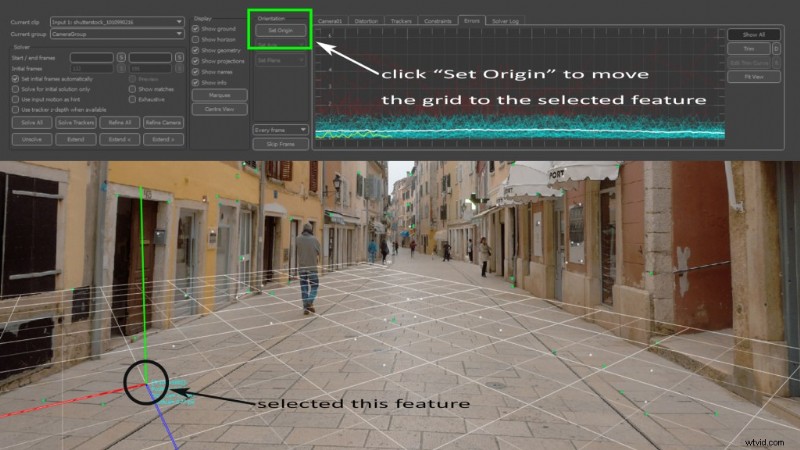
Task: Click the Set Origin button
Action: pos(281,30)
